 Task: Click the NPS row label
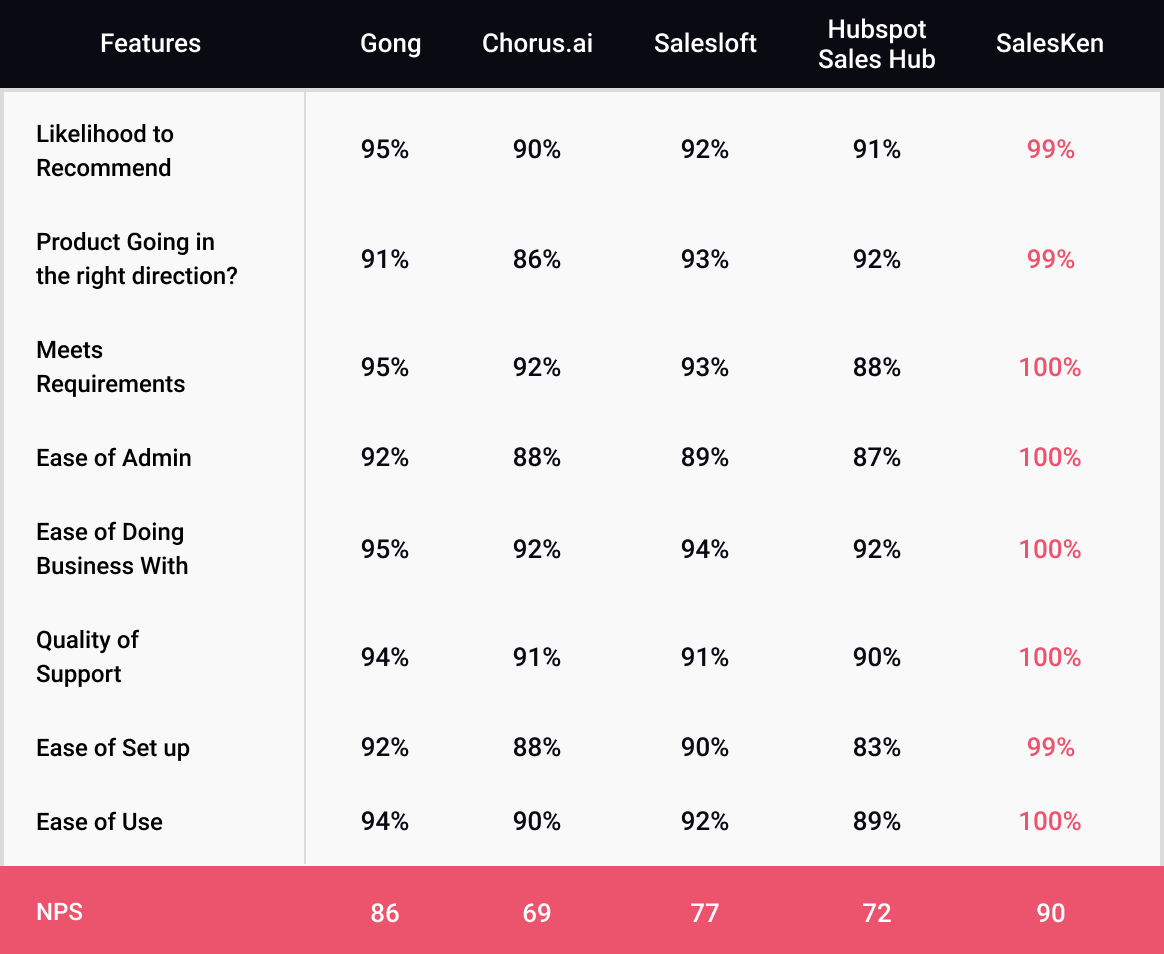click(x=59, y=912)
